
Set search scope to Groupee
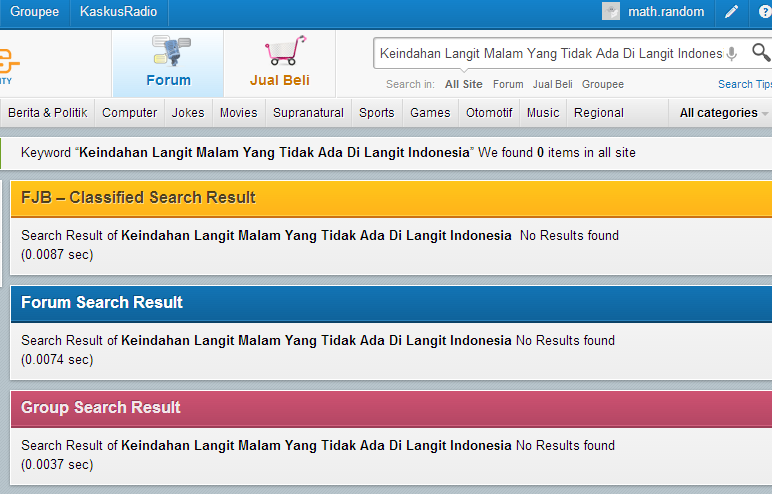click(603, 84)
